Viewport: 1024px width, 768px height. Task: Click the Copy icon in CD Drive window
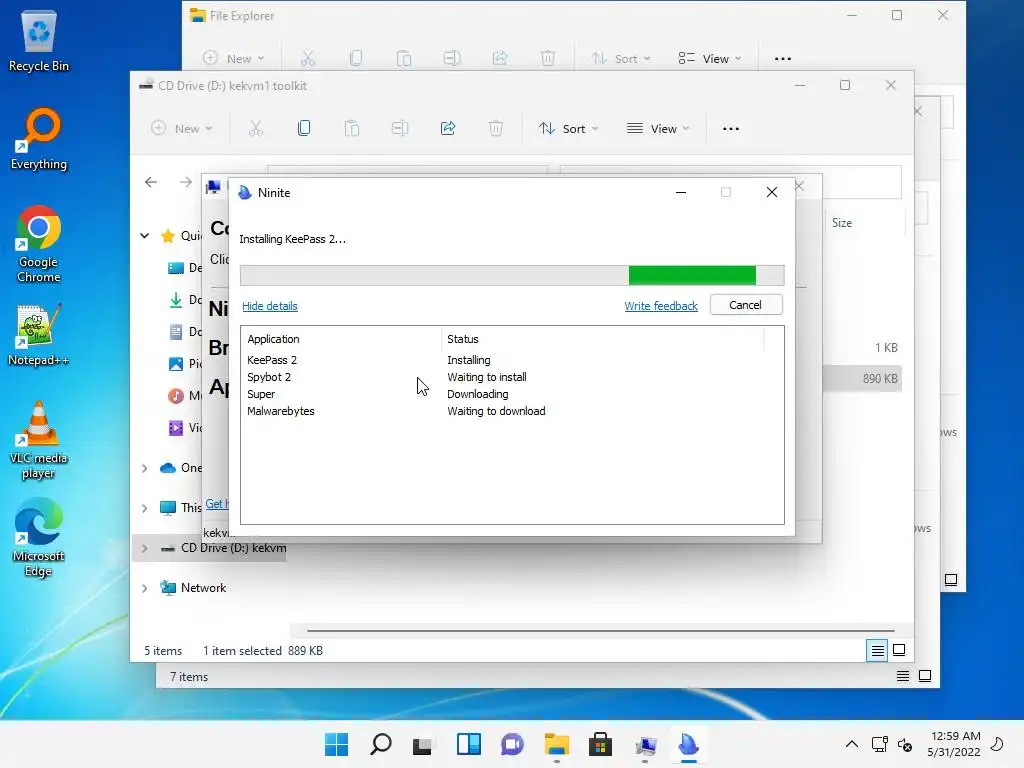click(x=304, y=129)
